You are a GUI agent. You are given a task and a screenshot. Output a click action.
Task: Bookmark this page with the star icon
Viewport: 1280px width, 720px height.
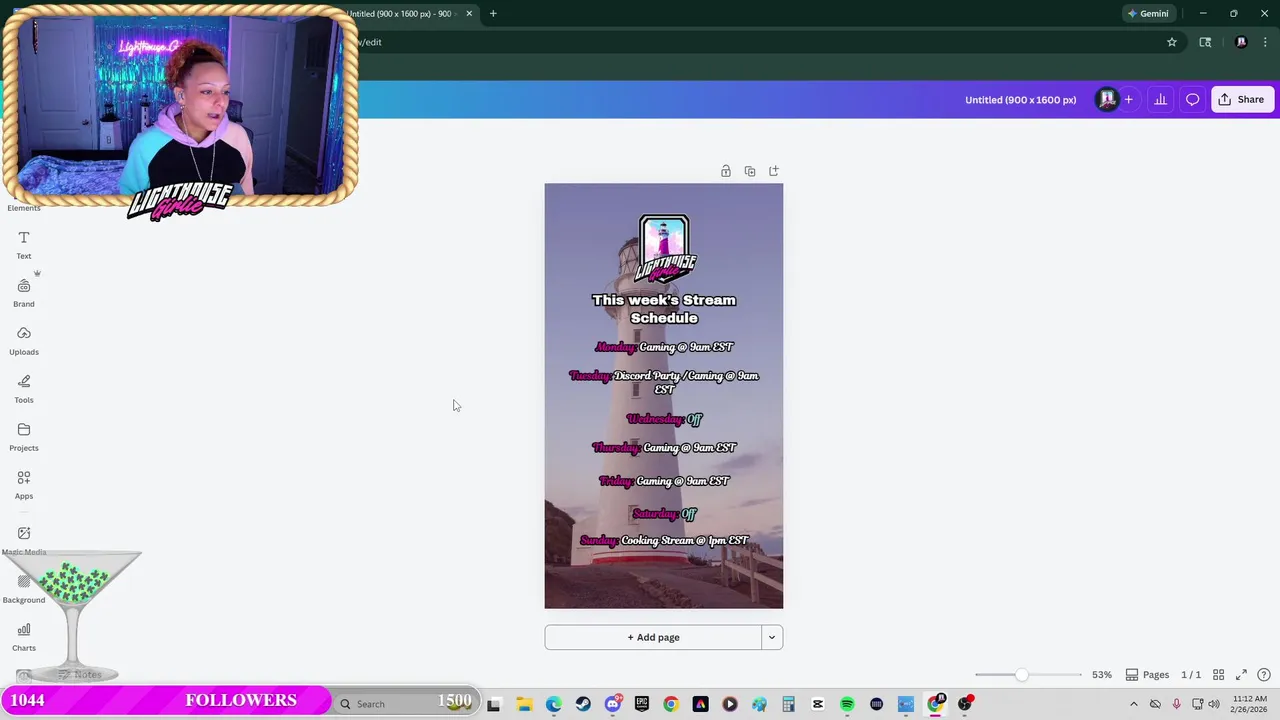pos(1172,42)
